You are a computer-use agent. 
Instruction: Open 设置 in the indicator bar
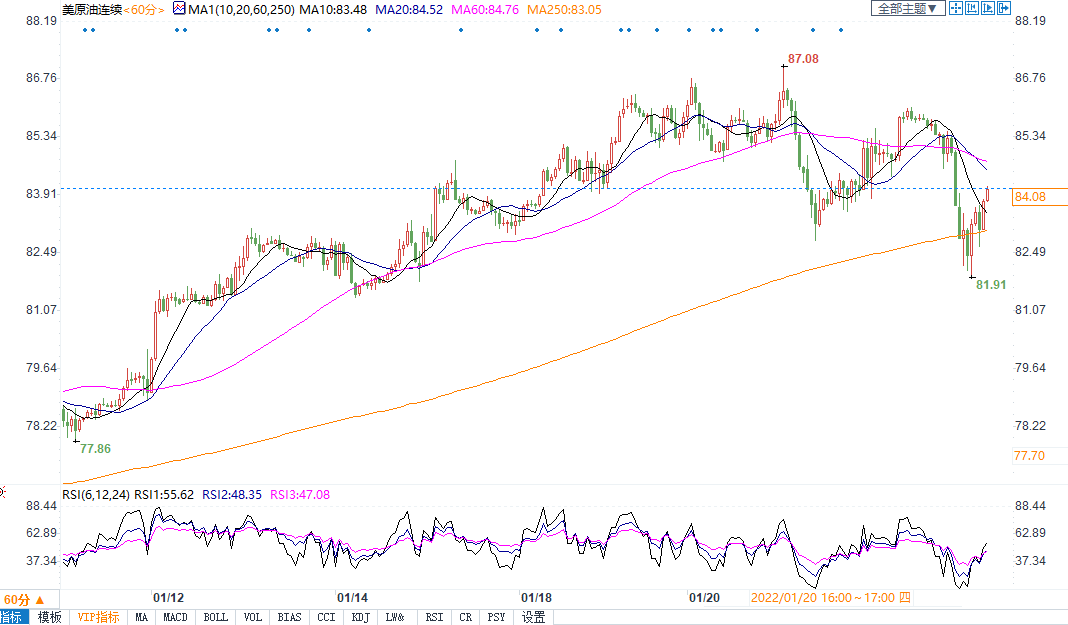pyautogui.click(x=534, y=617)
